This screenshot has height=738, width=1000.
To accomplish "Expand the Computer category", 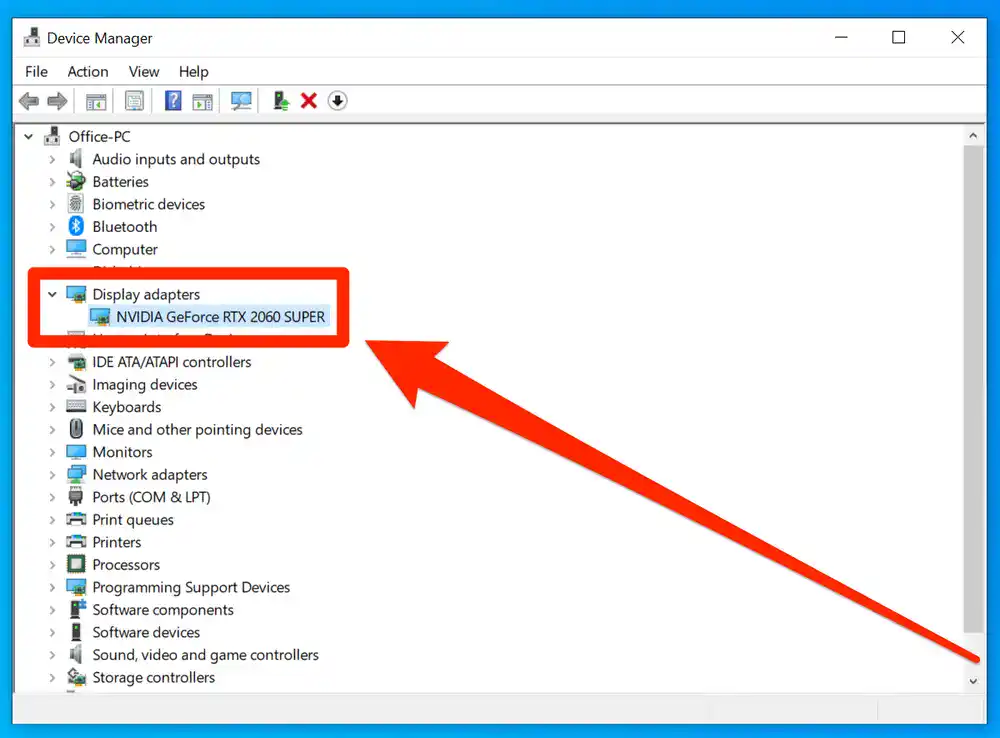I will click(x=52, y=249).
